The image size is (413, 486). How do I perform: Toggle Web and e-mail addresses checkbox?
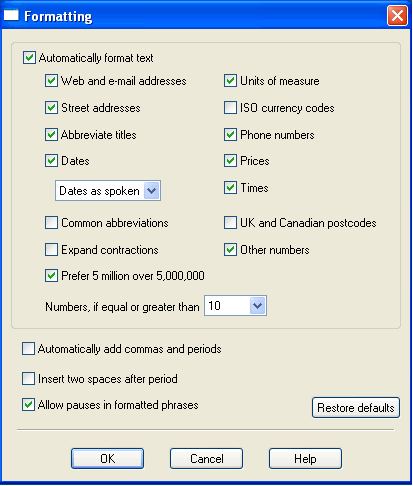point(51,81)
